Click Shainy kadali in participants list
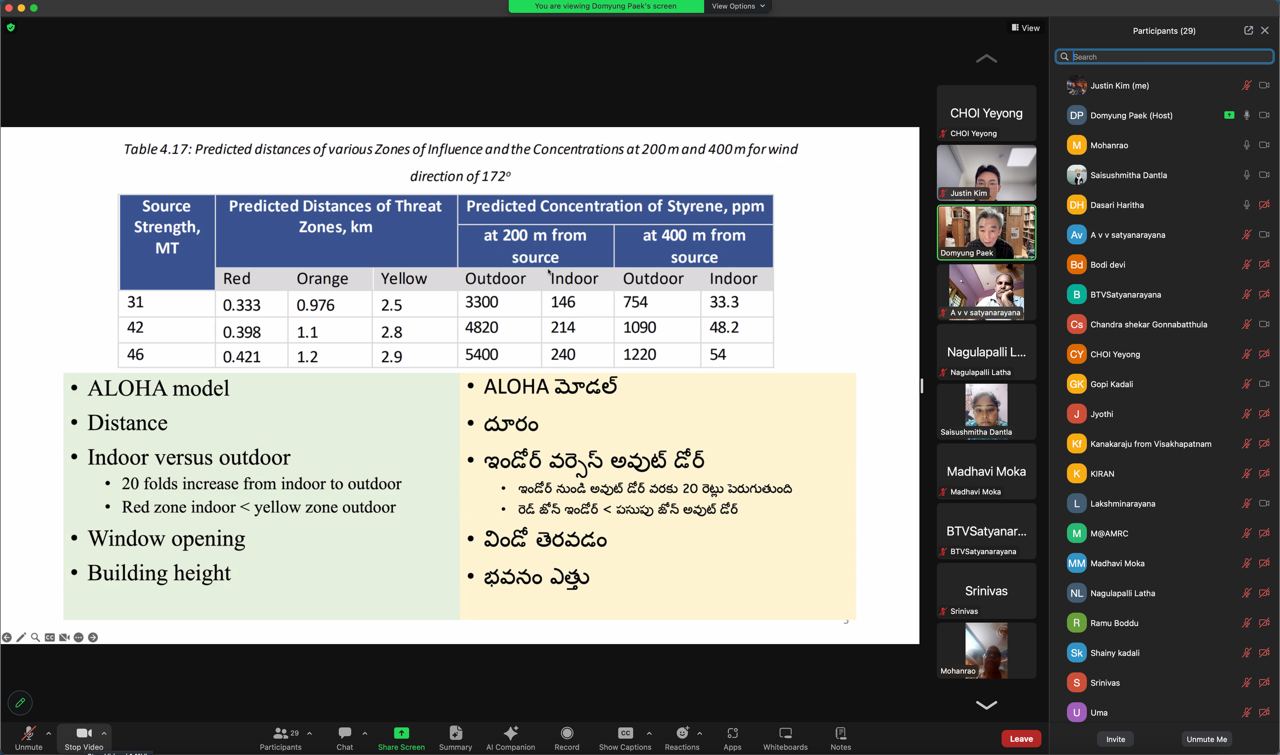This screenshot has height=755, width=1280. coord(1164,653)
